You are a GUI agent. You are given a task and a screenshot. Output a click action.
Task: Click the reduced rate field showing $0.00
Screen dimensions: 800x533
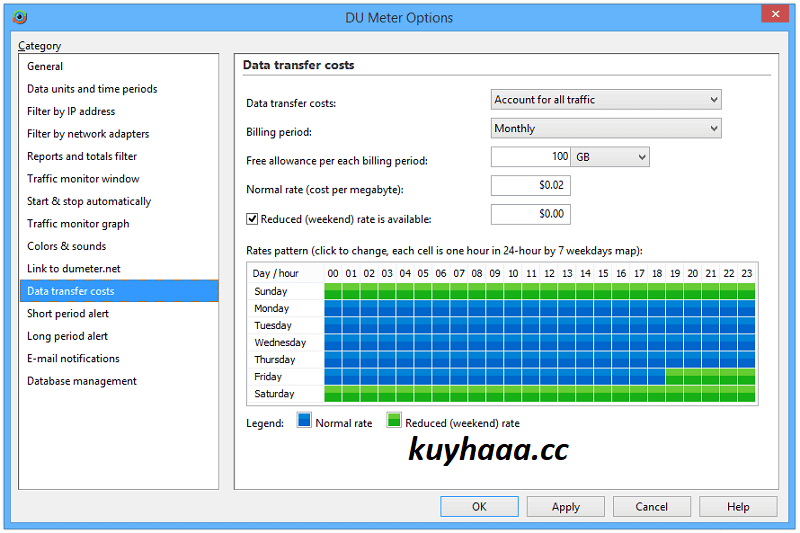pos(531,214)
